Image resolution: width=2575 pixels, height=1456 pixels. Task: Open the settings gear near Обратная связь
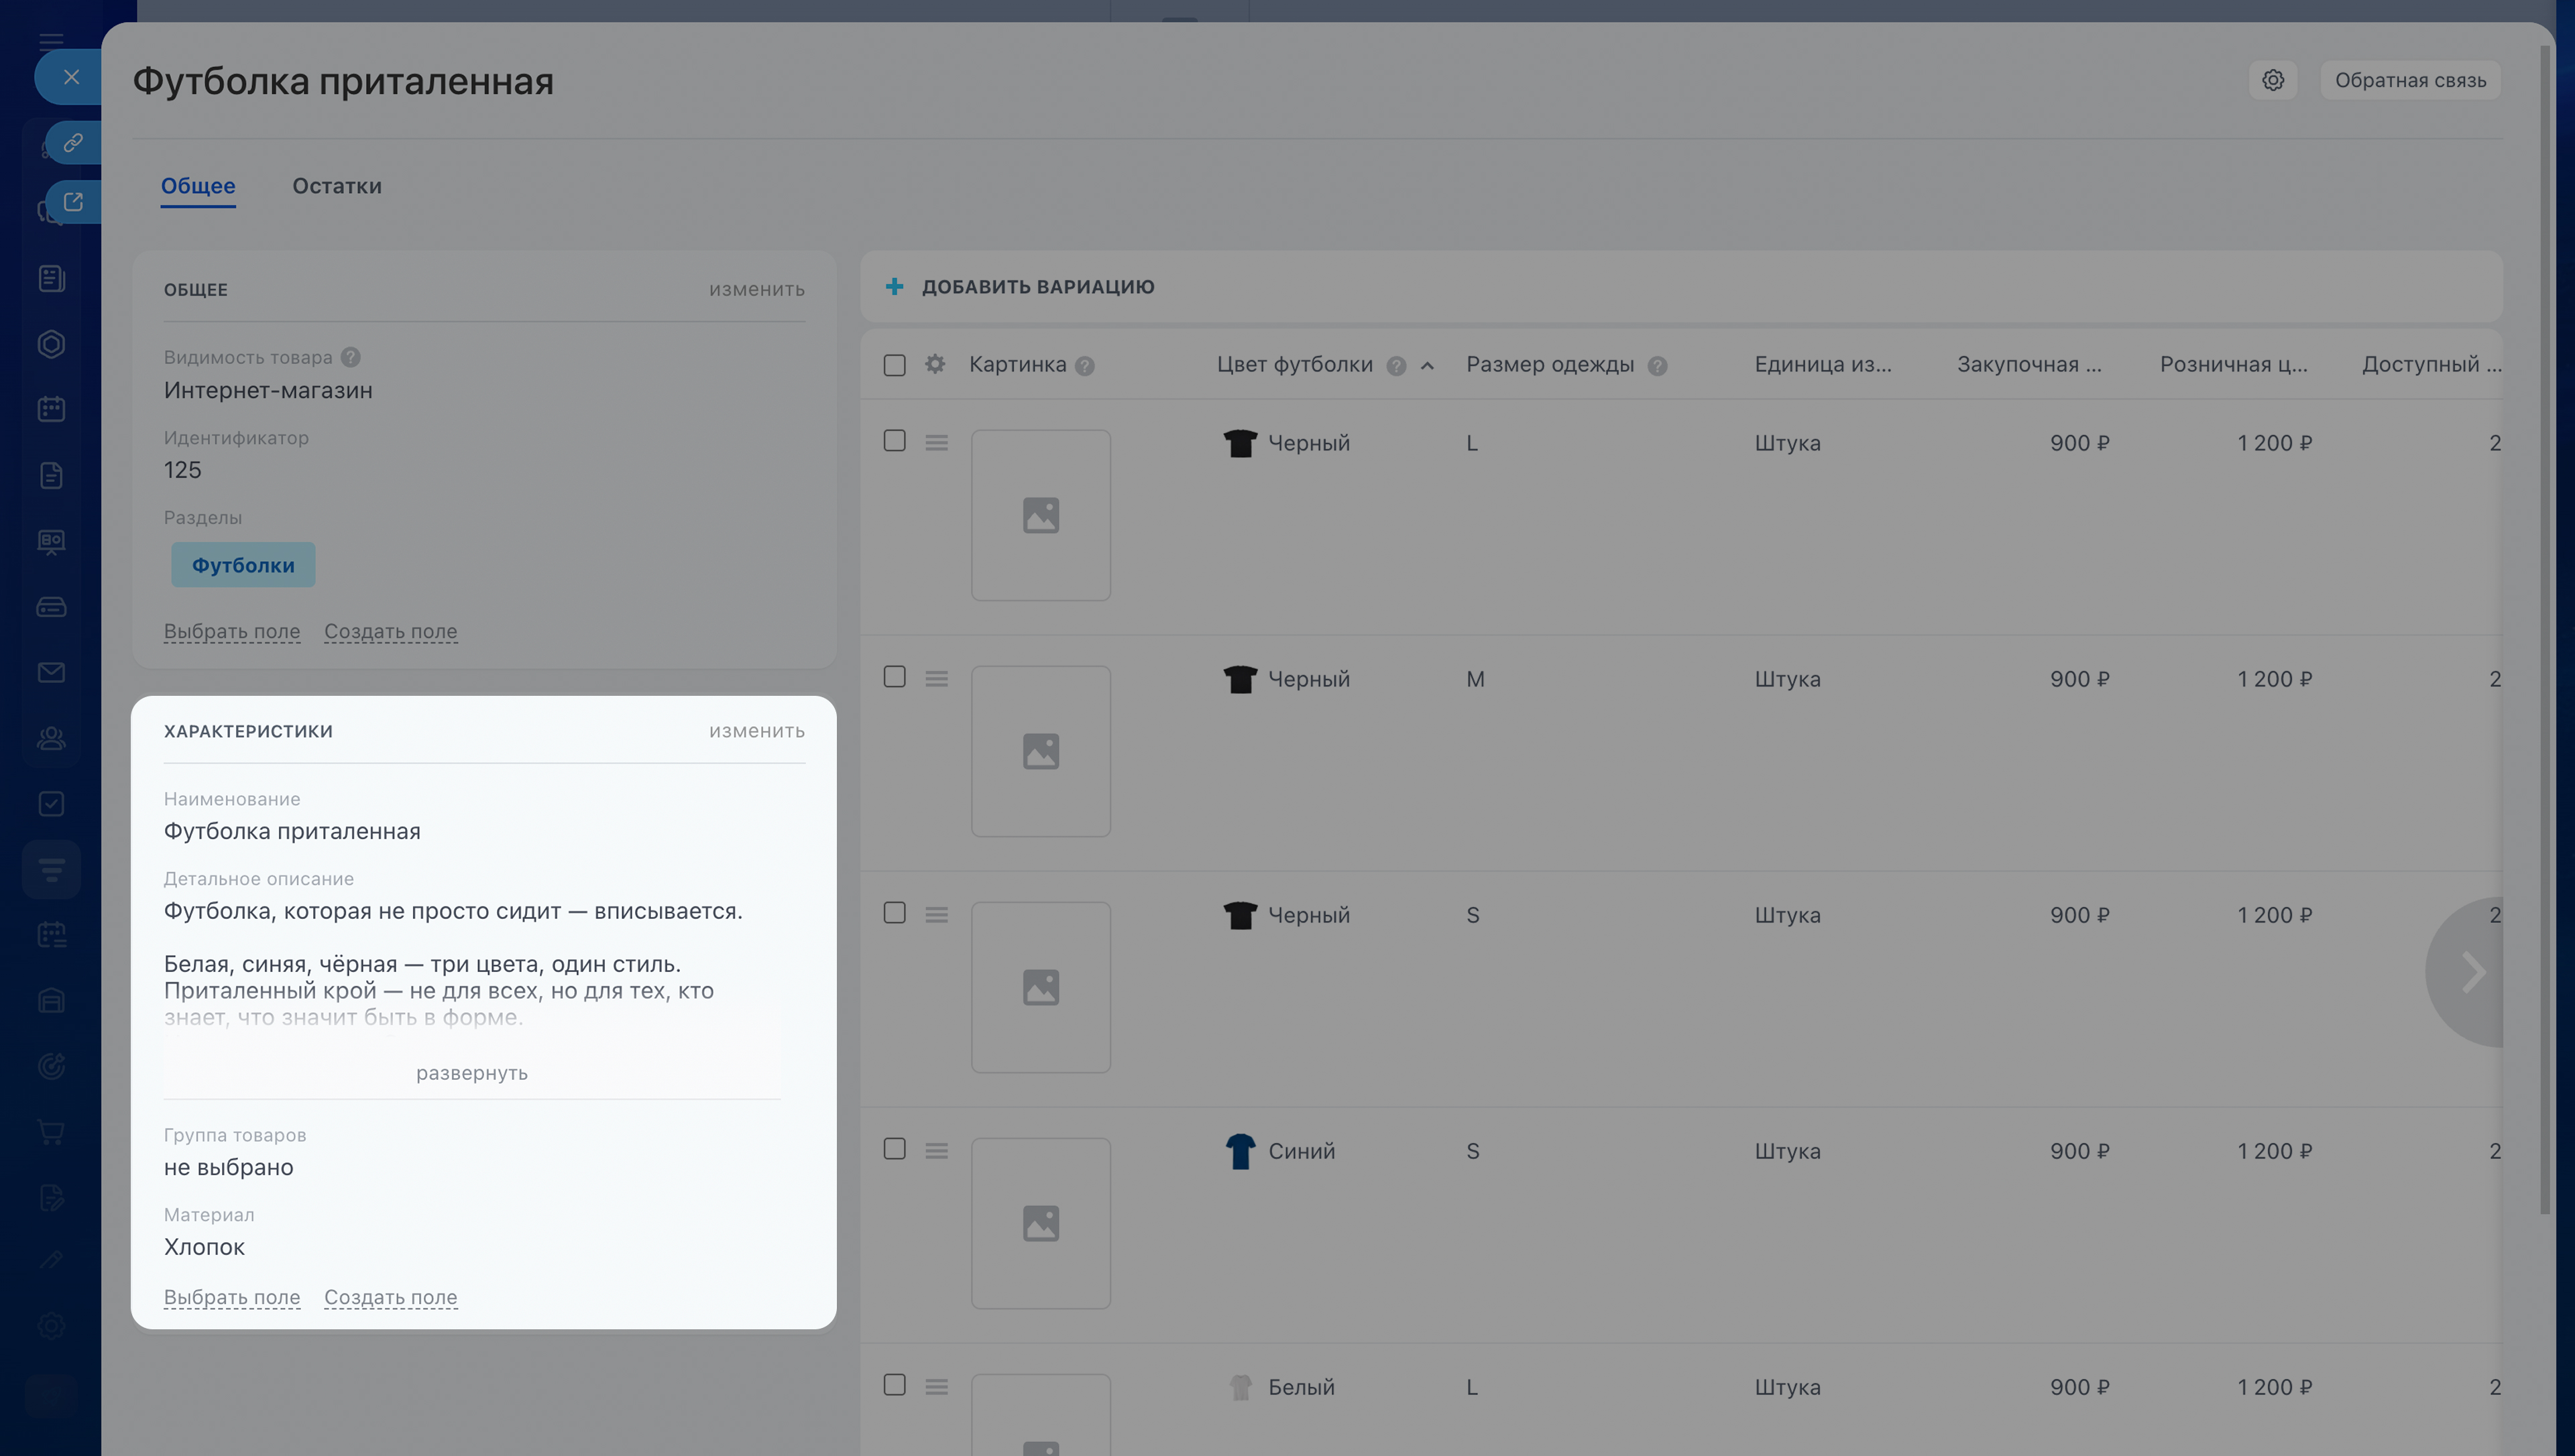[x=2272, y=80]
